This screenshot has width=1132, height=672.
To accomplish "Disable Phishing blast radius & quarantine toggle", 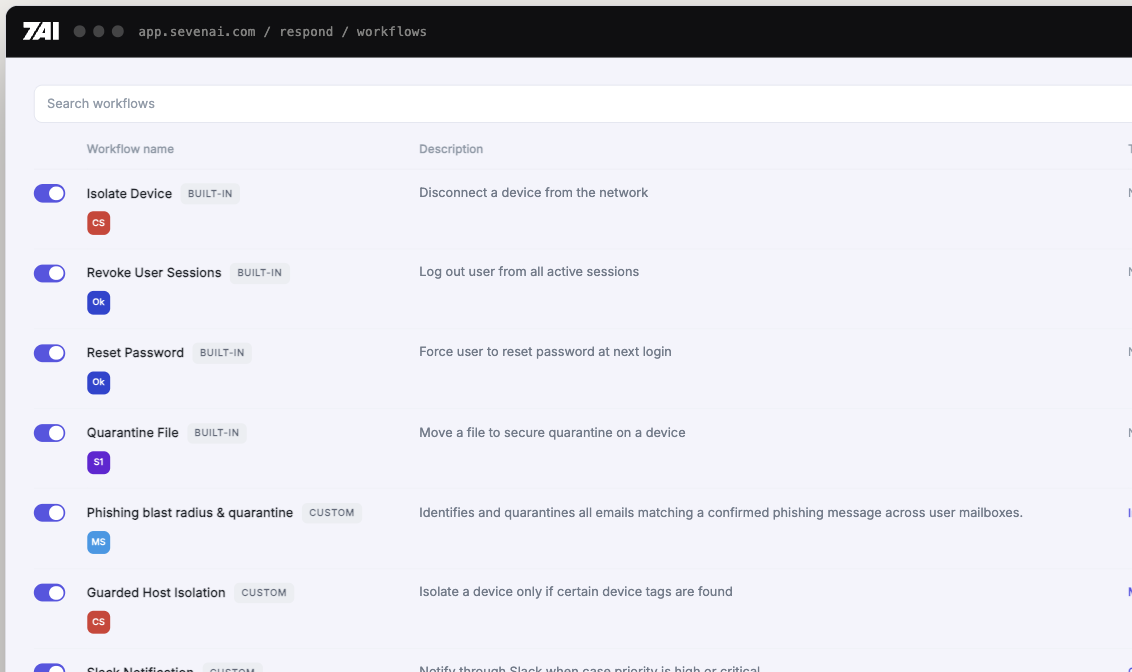I will [50, 512].
